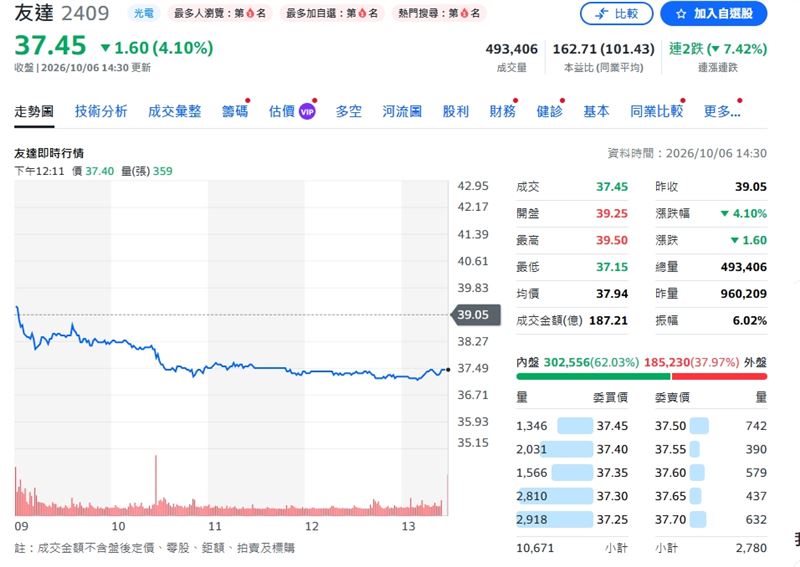Image resolution: width=800 pixels, height=567 pixels.
Task: Click the 493,406 volume value at top
Action: tap(512, 50)
